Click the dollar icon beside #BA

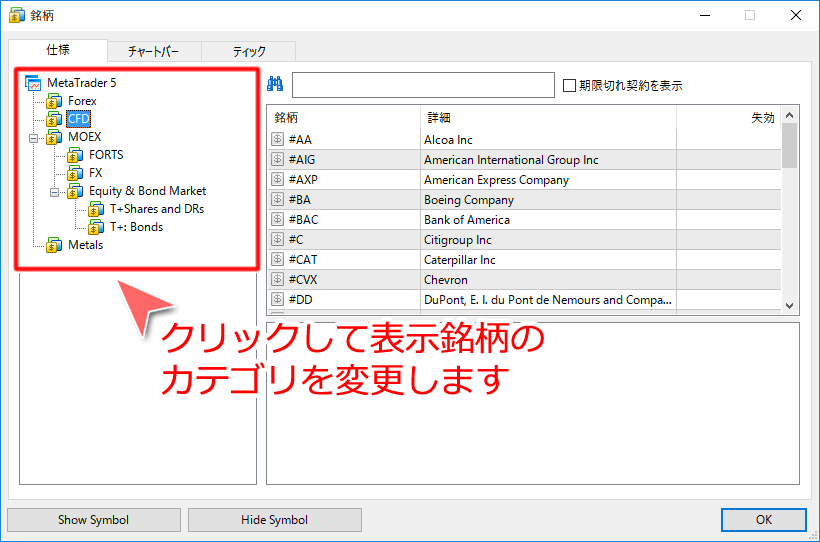tap(277, 199)
